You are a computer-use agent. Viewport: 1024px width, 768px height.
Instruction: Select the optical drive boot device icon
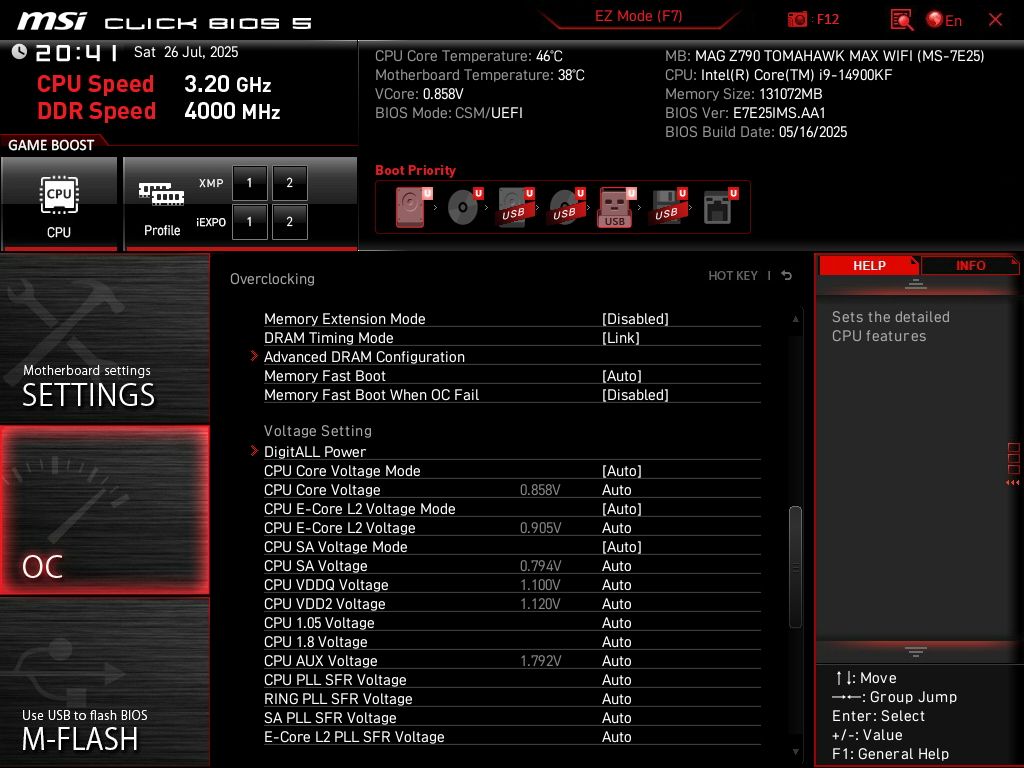pos(464,207)
